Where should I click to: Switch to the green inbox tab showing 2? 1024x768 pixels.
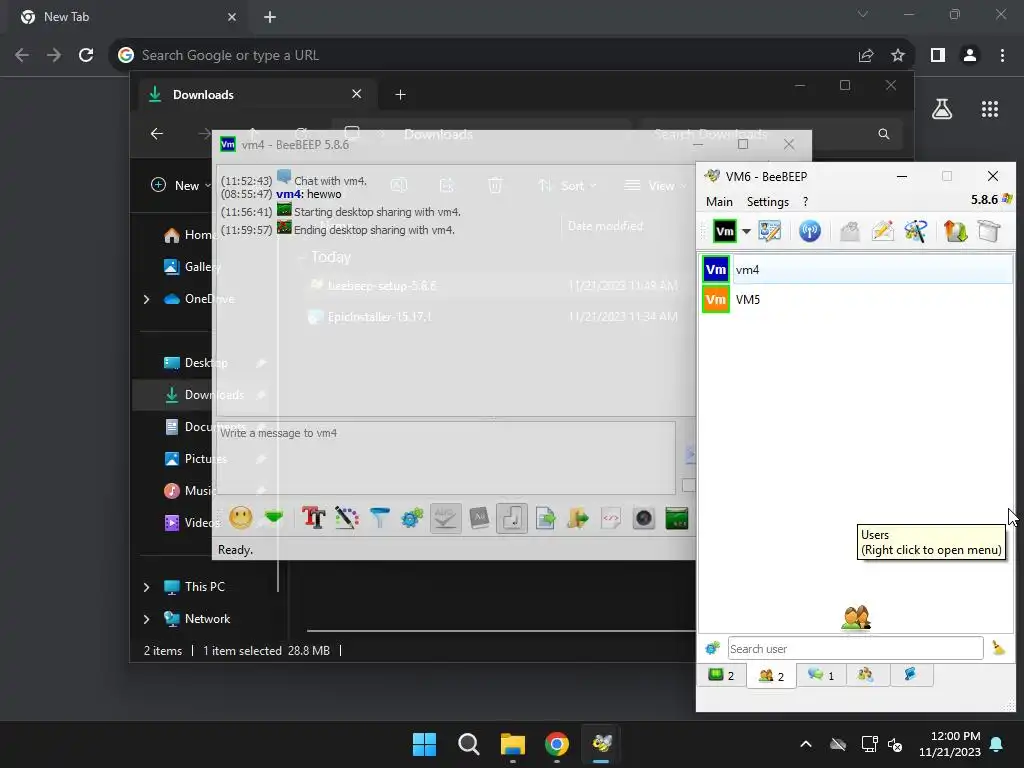tap(722, 675)
